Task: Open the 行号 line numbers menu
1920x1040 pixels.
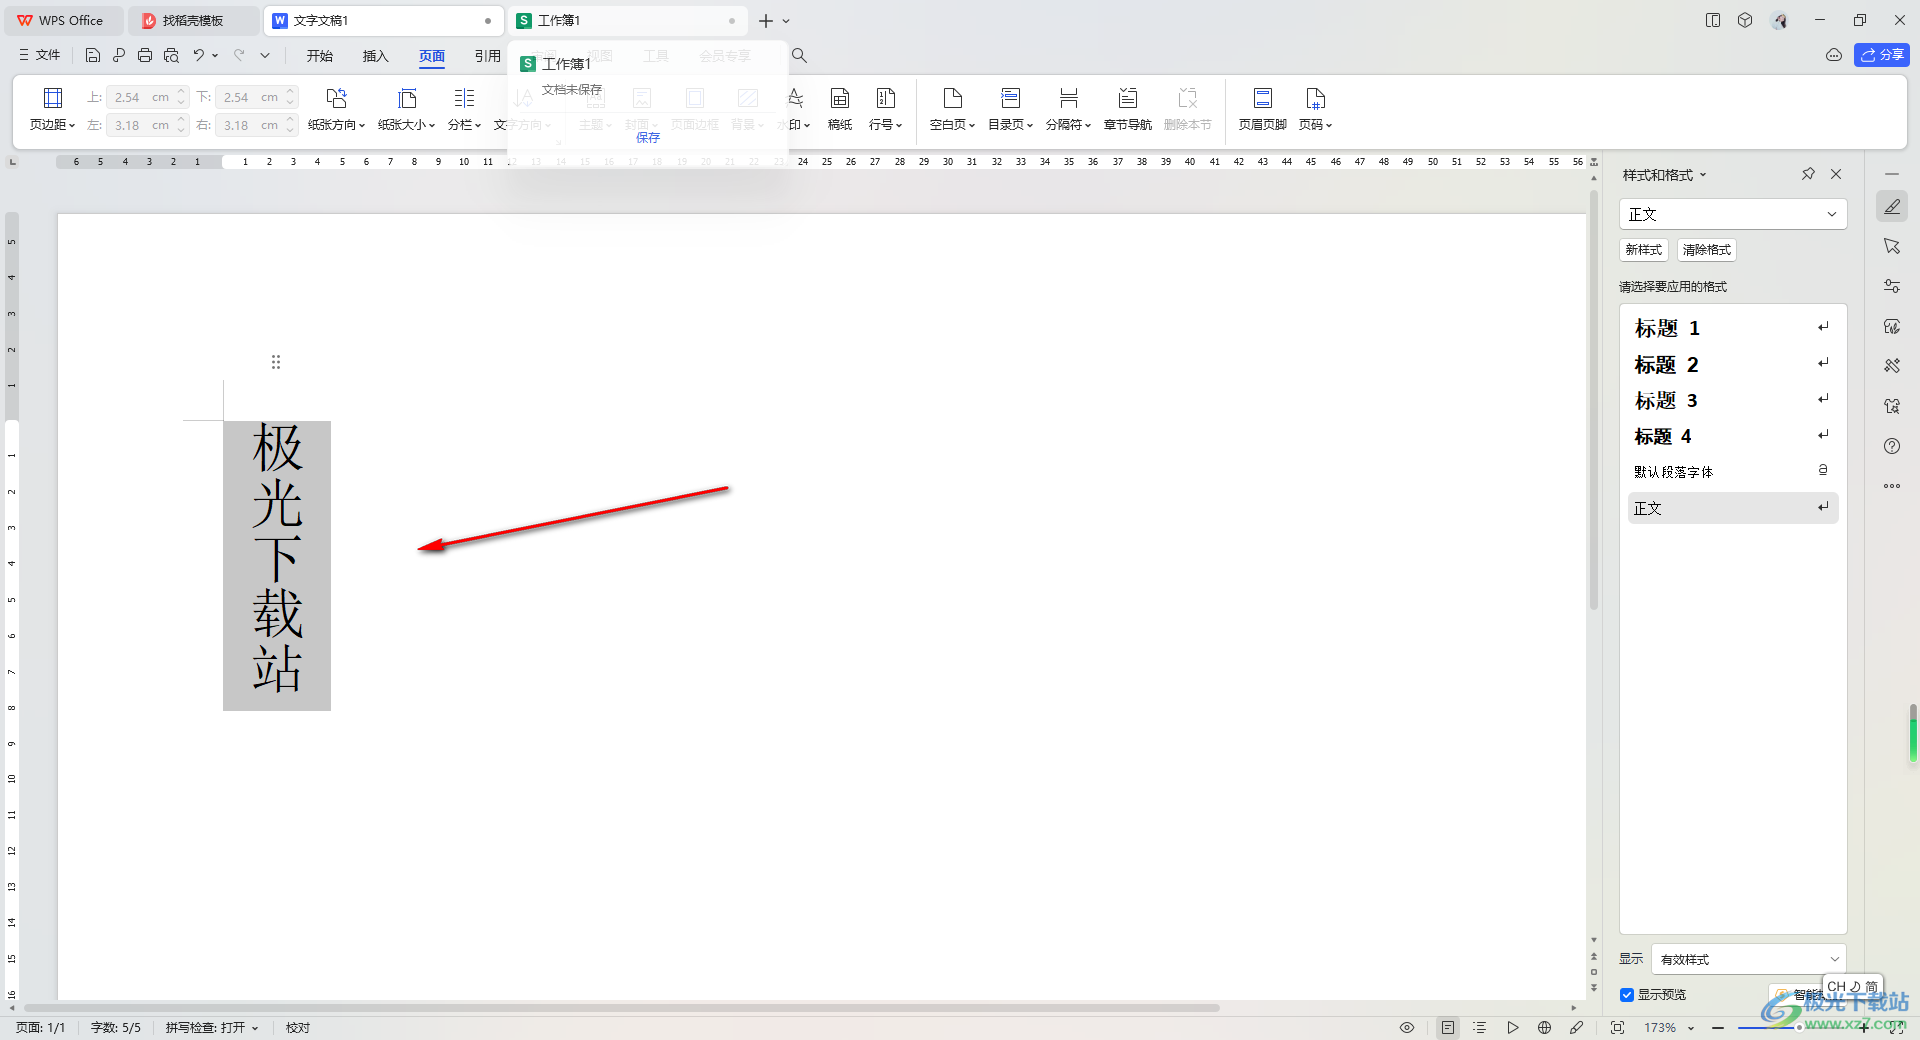Action: pos(885,109)
